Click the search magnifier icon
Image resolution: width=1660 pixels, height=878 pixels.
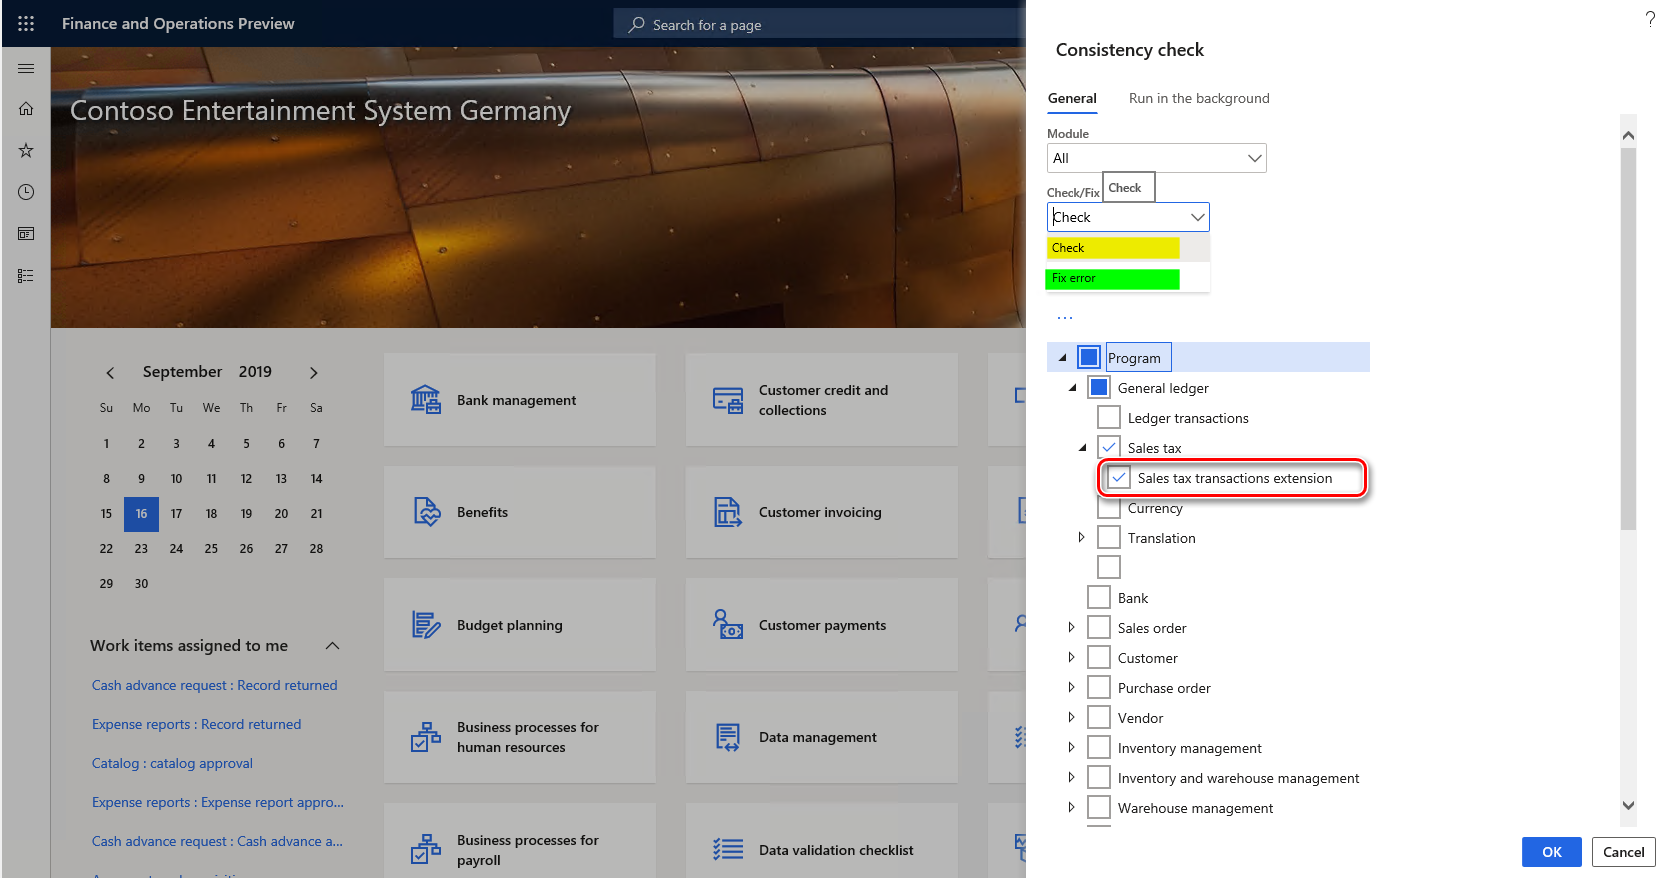pos(636,24)
